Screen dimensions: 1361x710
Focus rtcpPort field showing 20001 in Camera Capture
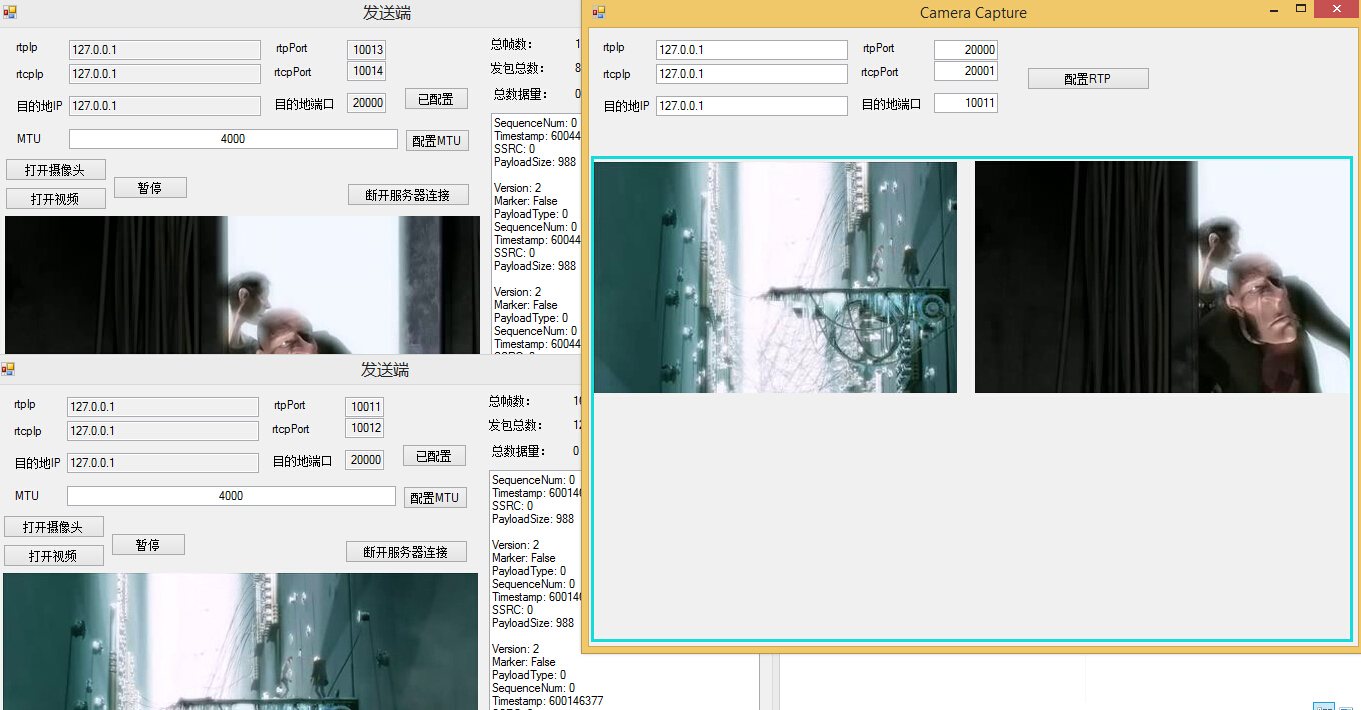(x=966, y=71)
